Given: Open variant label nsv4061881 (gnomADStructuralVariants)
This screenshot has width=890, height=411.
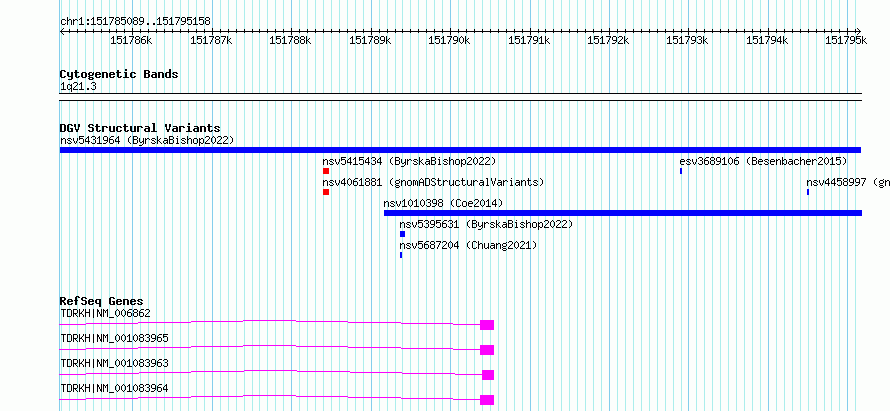Looking at the screenshot, I should click(433, 182).
